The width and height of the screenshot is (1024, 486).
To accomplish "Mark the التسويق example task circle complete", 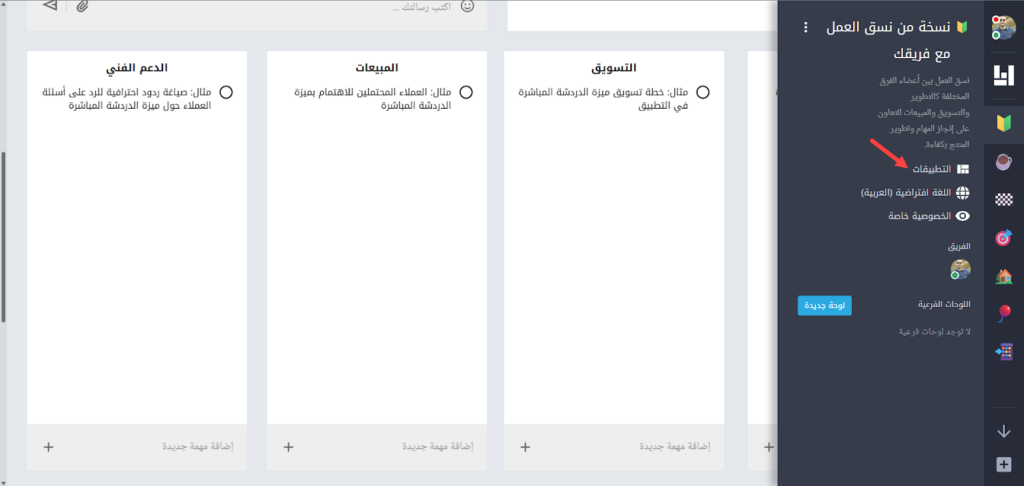I will pyautogui.click(x=703, y=92).
